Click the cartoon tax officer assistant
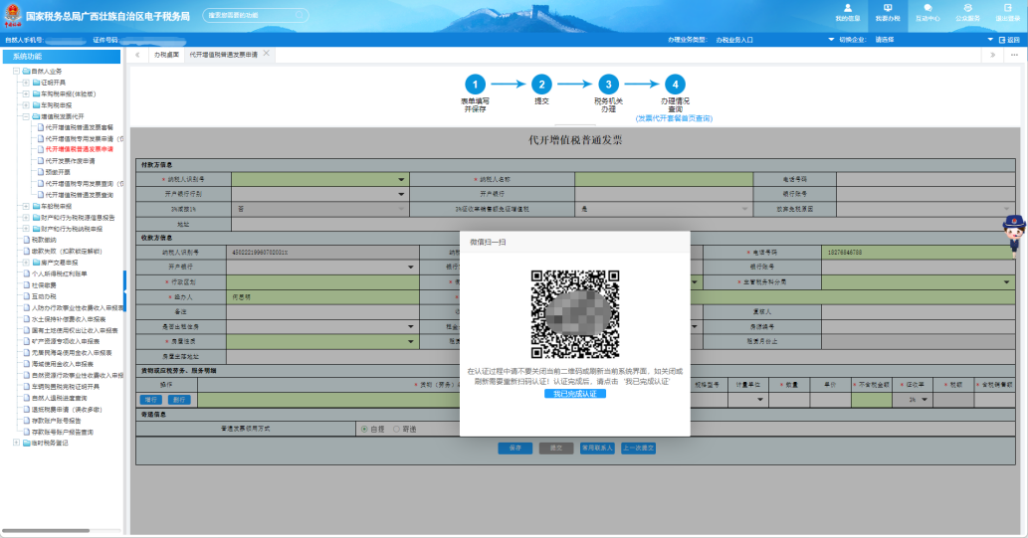1028x538 pixels. [1014, 234]
